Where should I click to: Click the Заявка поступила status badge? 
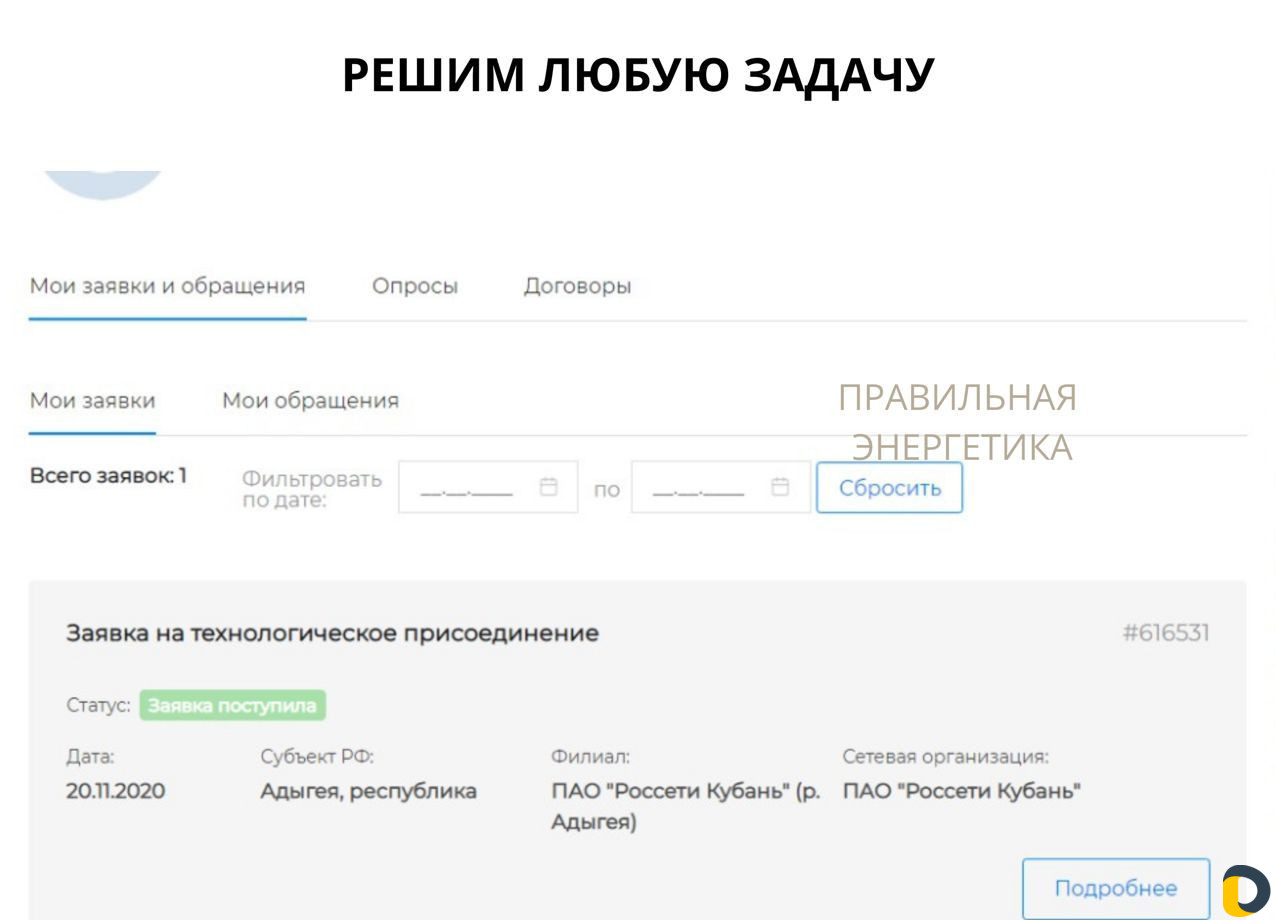232,706
